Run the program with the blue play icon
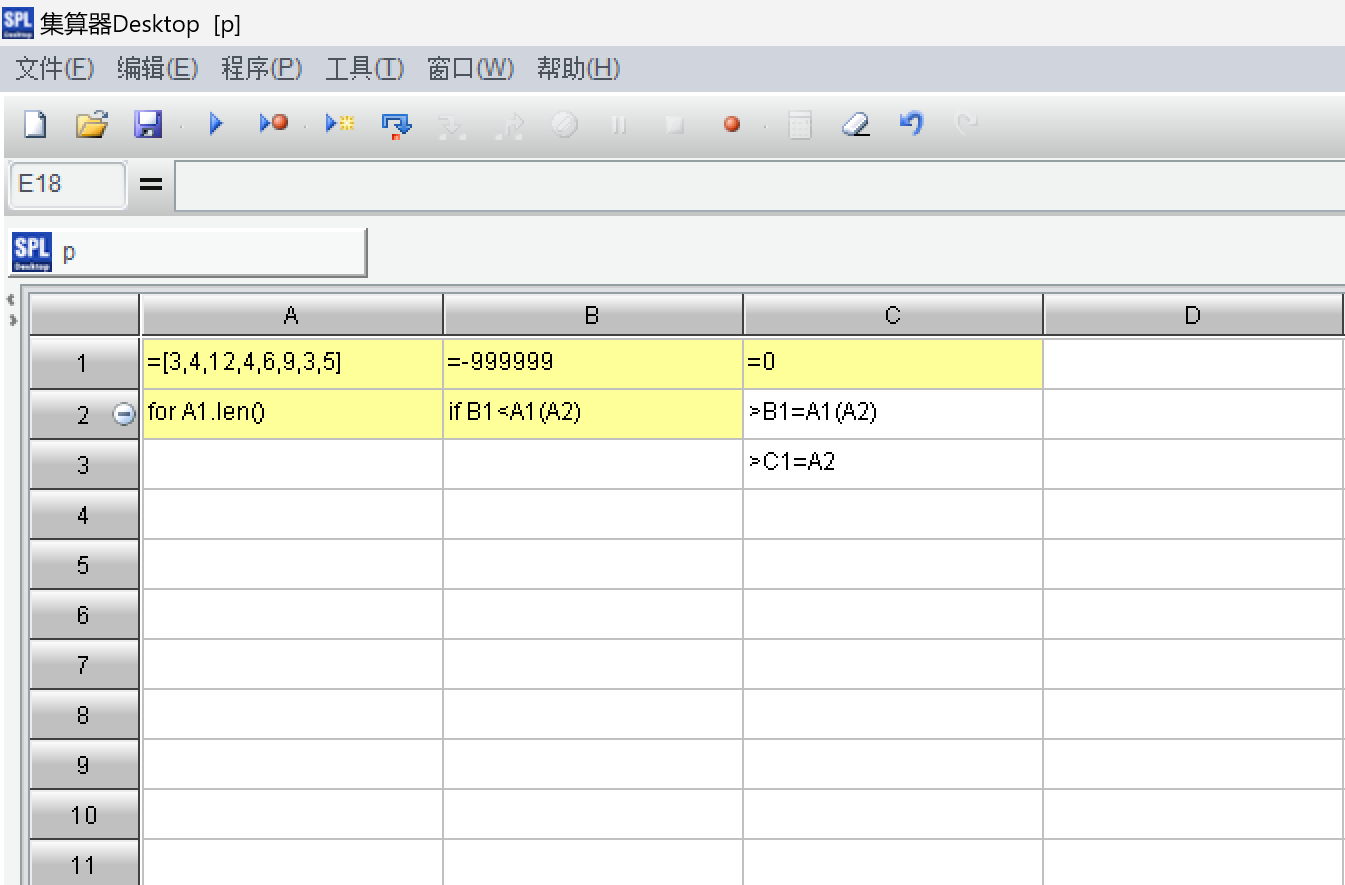This screenshot has height=885, width=1345. click(x=216, y=125)
